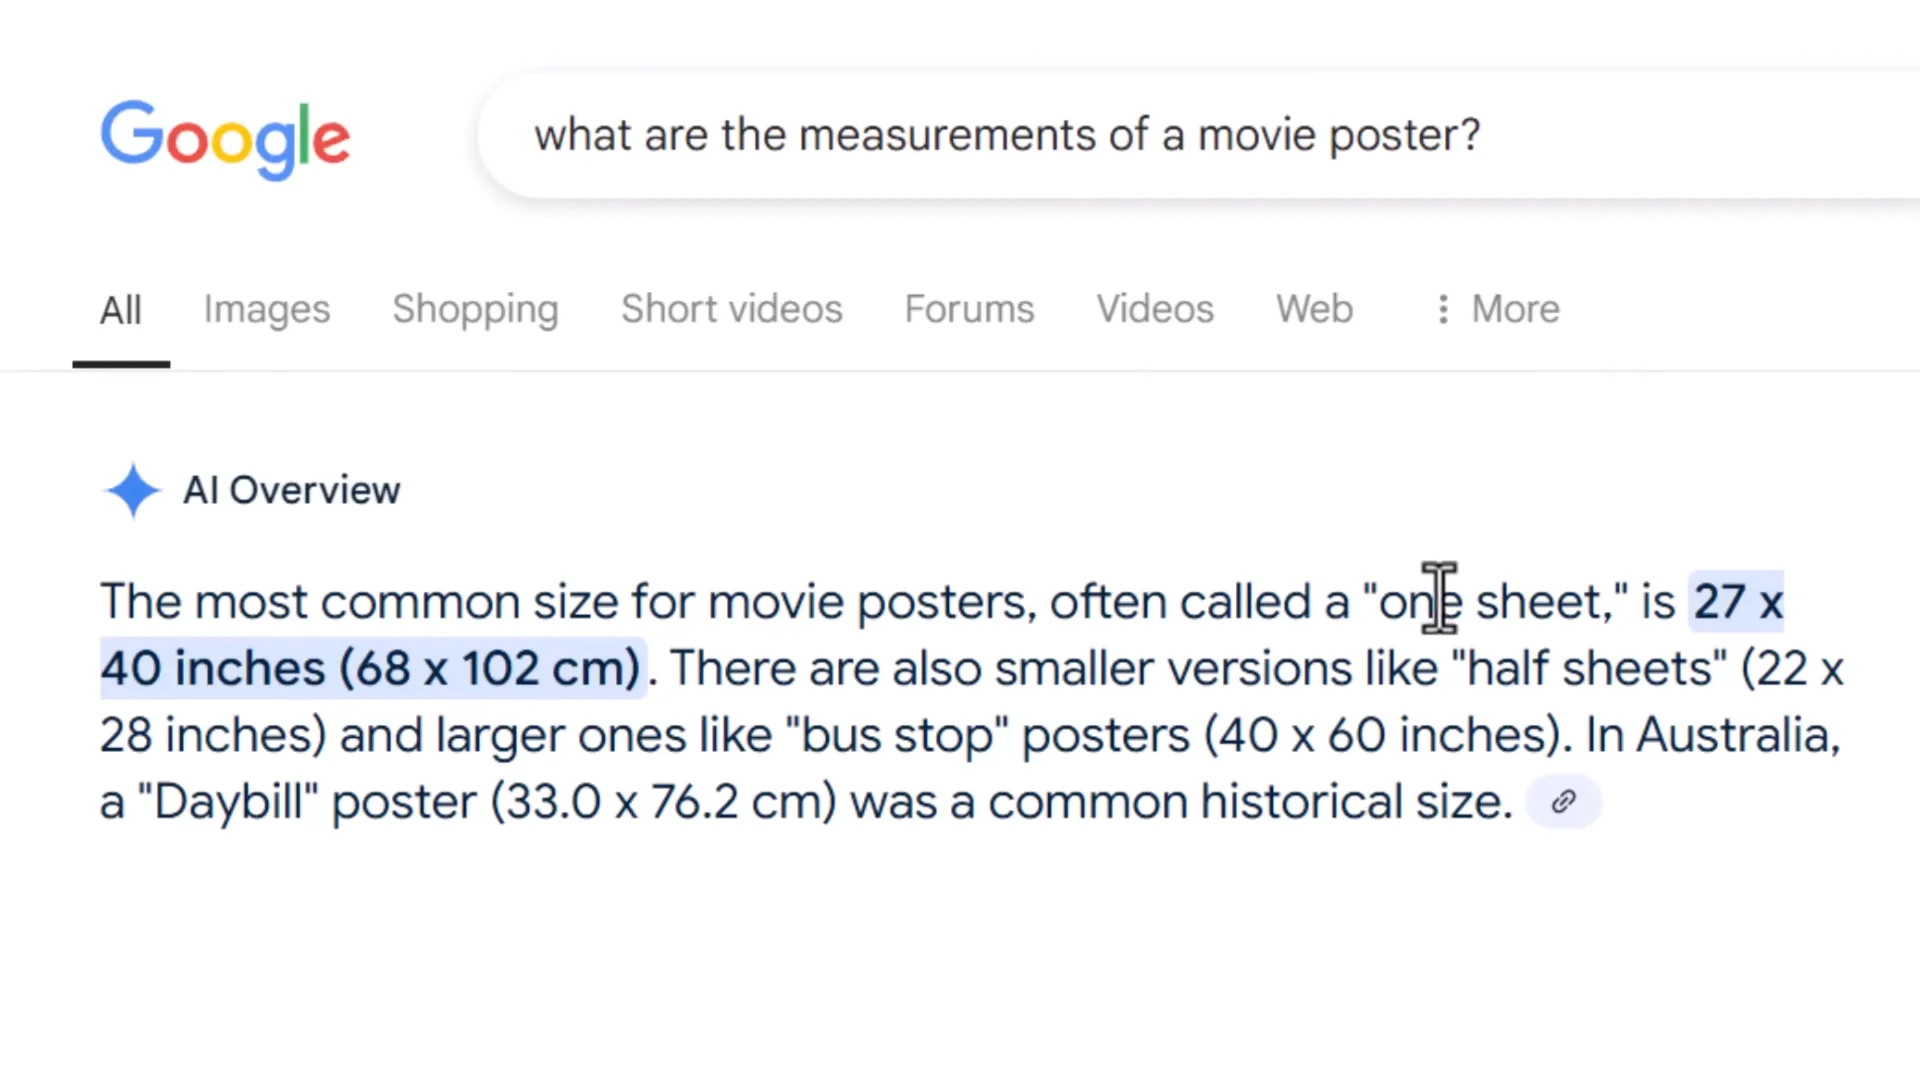Open the Web results tab
Viewport: 1920px width, 1080px height.
(x=1314, y=309)
